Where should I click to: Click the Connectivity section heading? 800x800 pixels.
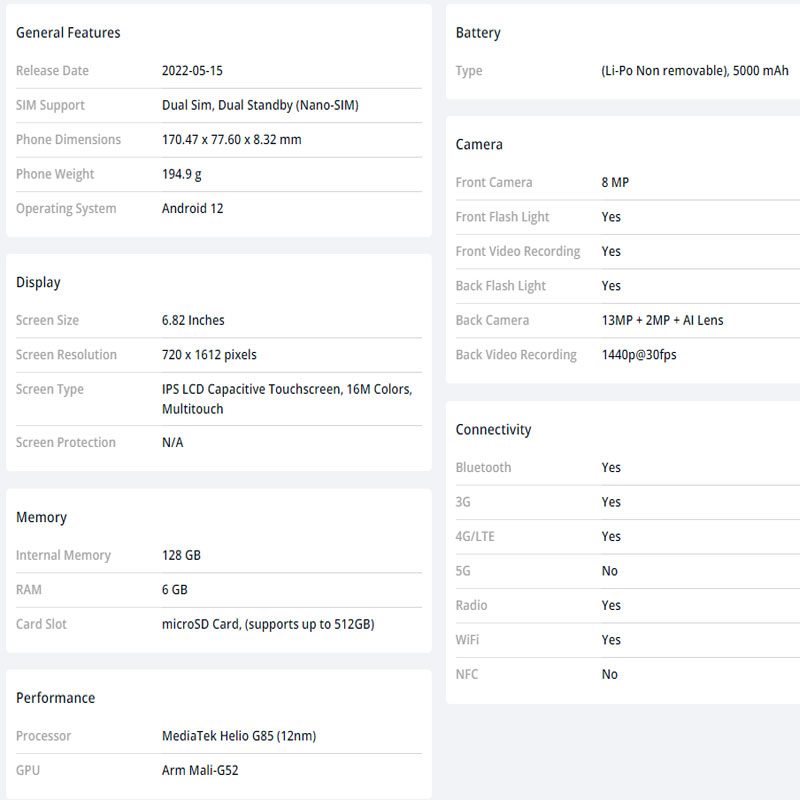493,430
